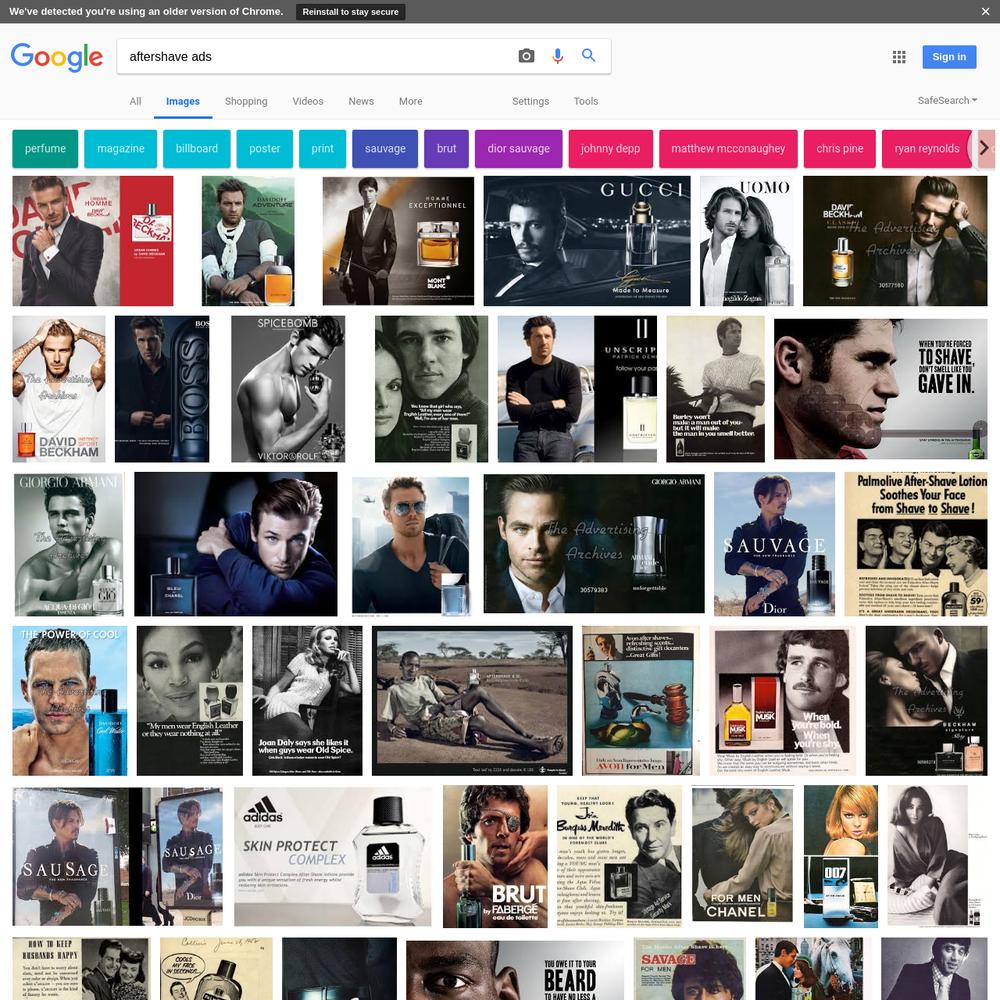The height and width of the screenshot is (1000, 1000).
Task: Filter by johnny depp chip
Action: [x=610, y=149]
